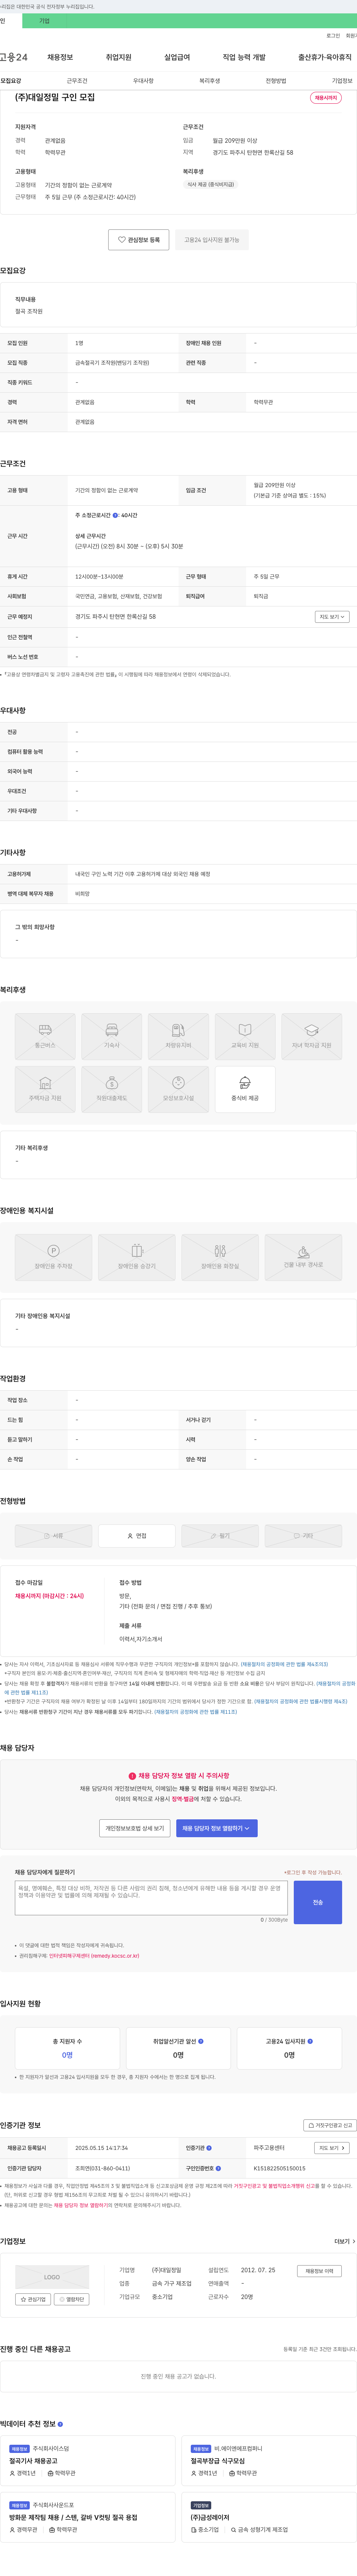This screenshot has width=357, height=2576.
Task: Select the 자녀 학자금 지원 icon
Action: [x=312, y=1036]
